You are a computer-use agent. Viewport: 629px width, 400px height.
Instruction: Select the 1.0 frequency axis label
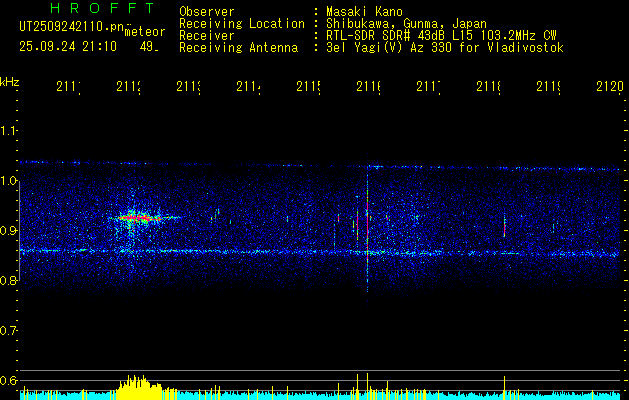(8, 180)
